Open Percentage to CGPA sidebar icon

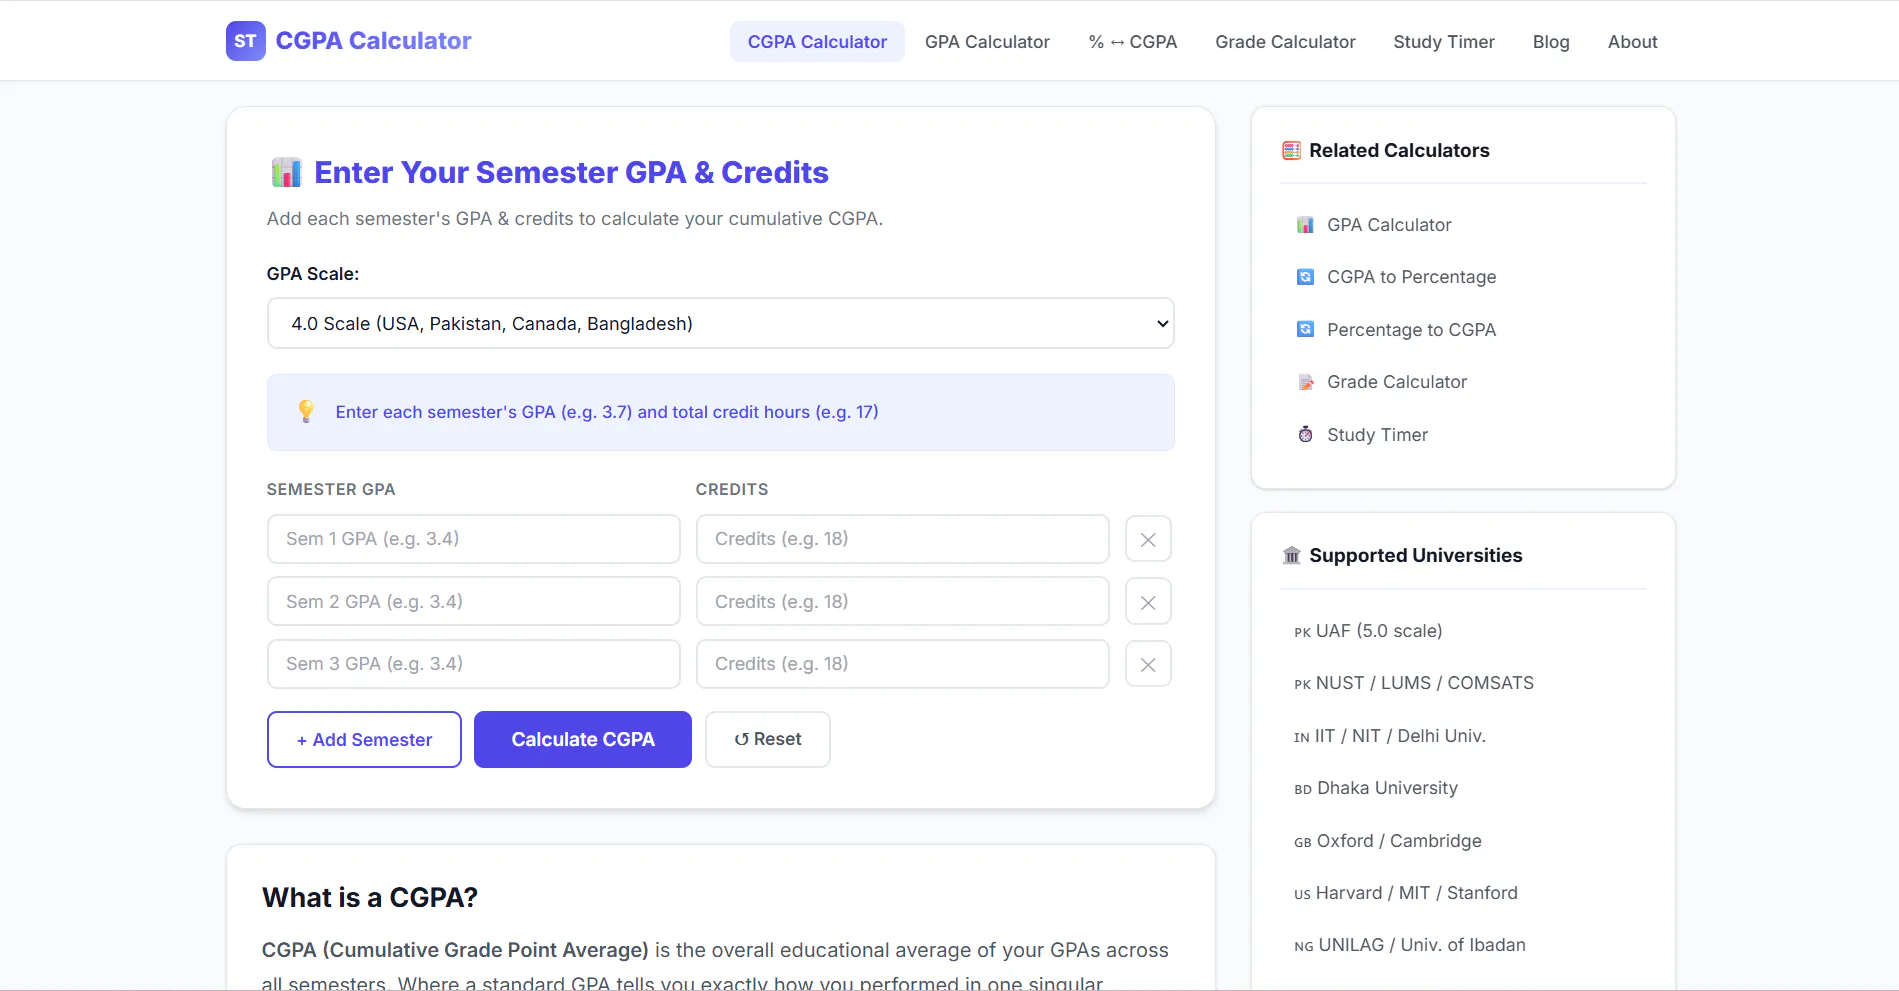(1305, 329)
